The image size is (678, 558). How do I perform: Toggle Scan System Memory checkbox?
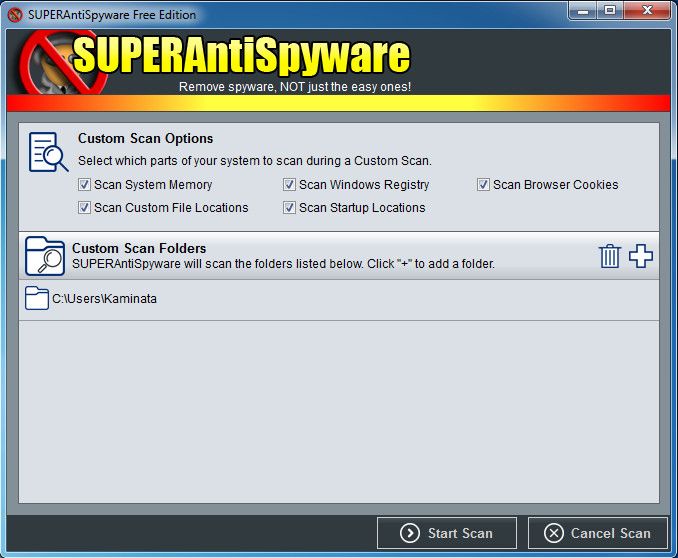(x=84, y=185)
